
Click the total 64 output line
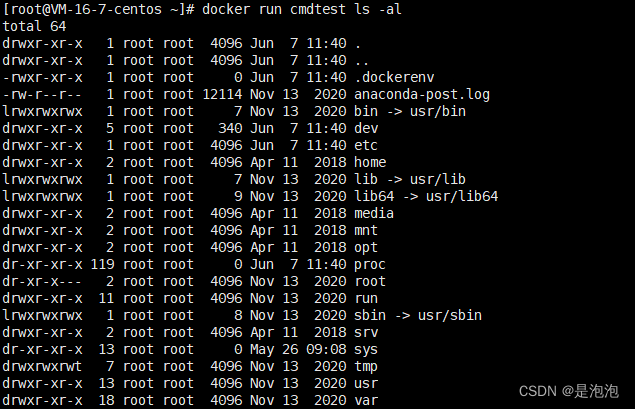click(34, 26)
